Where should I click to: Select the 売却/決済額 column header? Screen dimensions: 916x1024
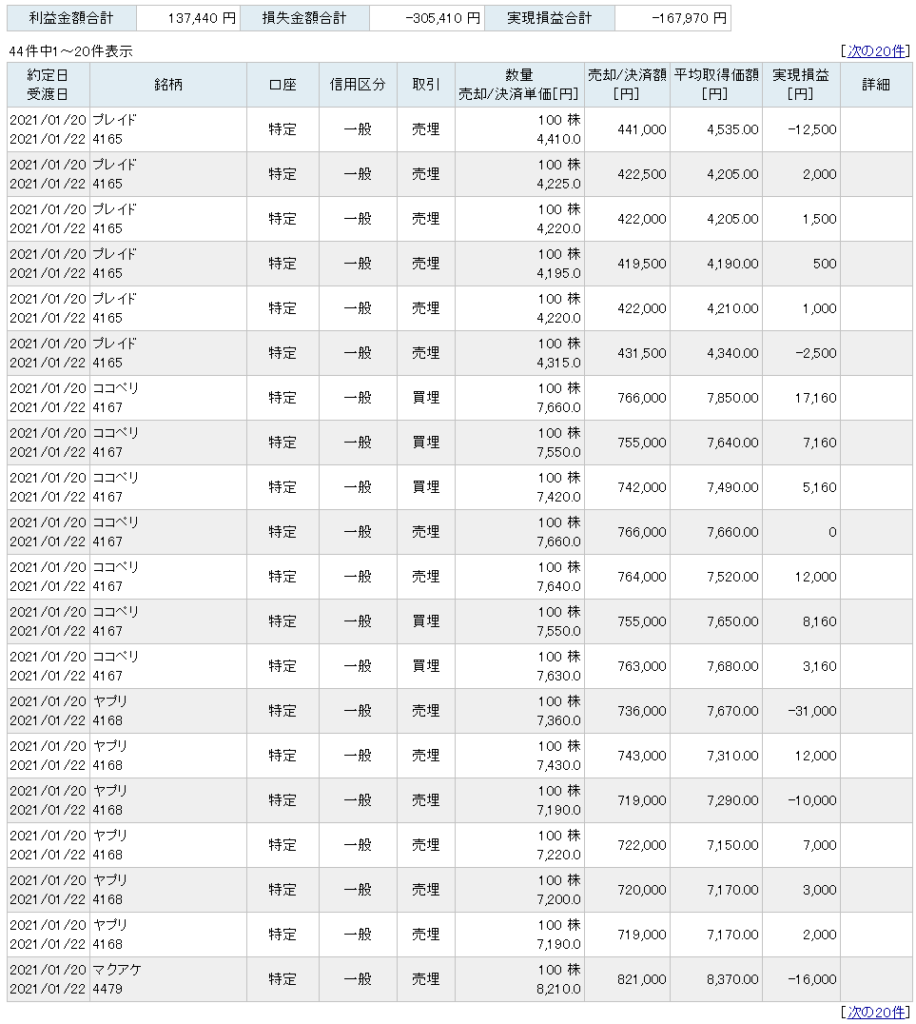(627, 85)
